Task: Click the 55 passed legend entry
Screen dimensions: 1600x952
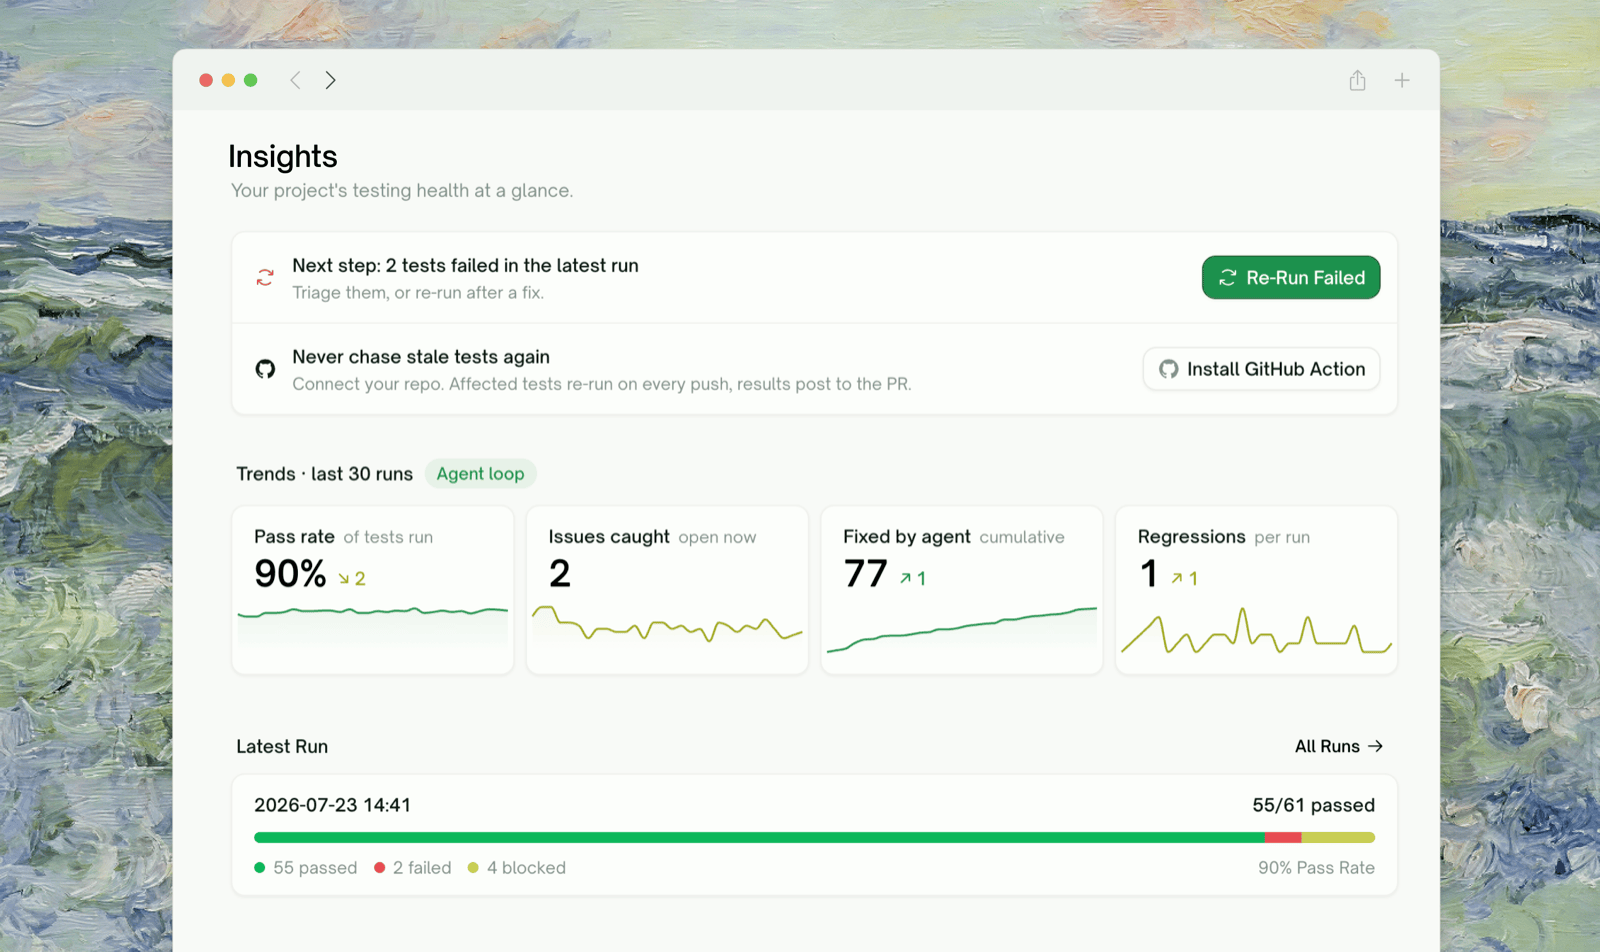Action: (x=305, y=868)
